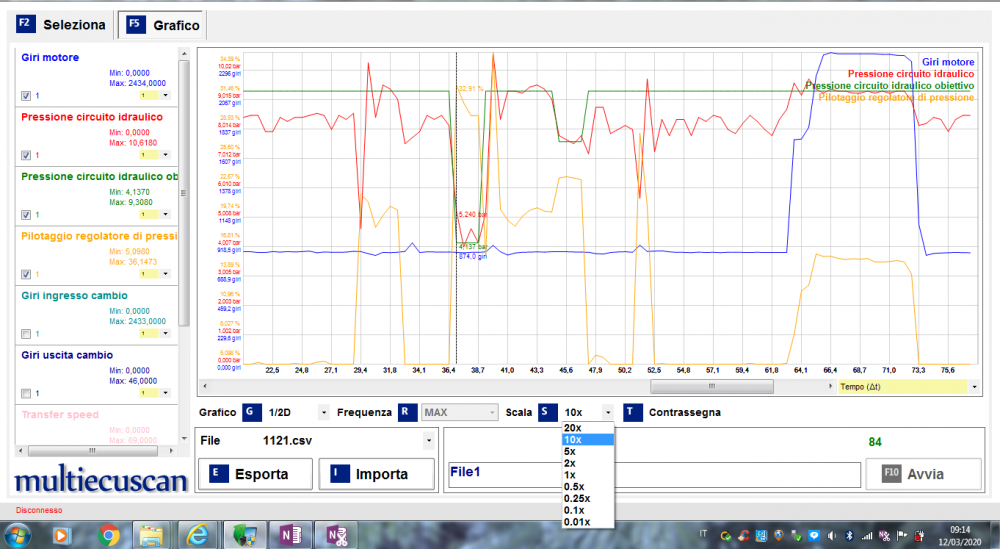Disable Pilotaggio regolatore di pressione checkbox
This screenshot has height=549, width=1000.
click(26, 274)
